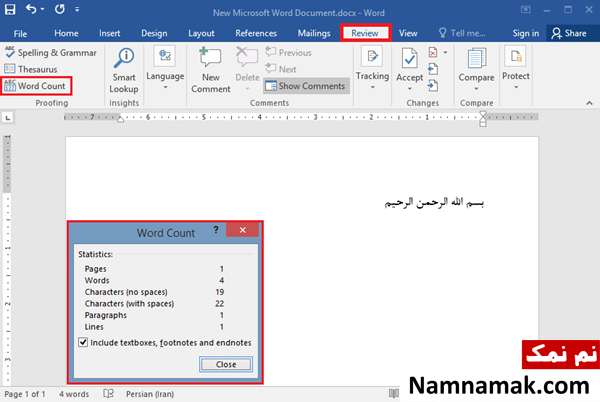Expand the Tracking dropdown
The image size is (600, 402).
(x=372, y=69)
